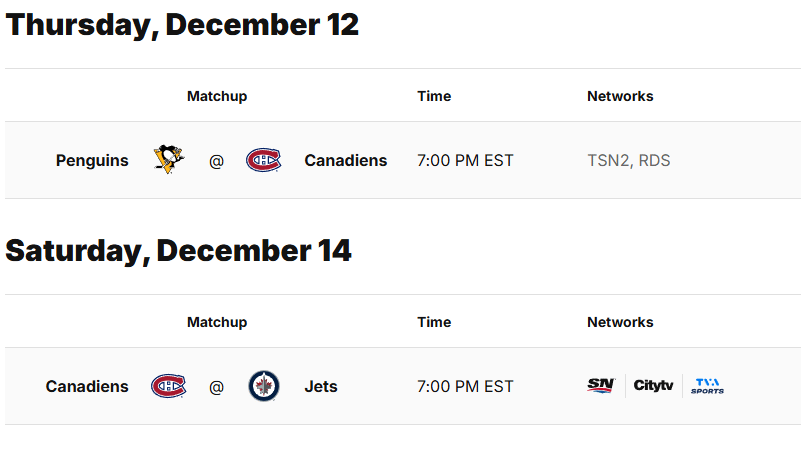Viewport: 801px width, 452px height.
Task: Click the Canadiens logo in Saturday's game
Action: [169, 386]
